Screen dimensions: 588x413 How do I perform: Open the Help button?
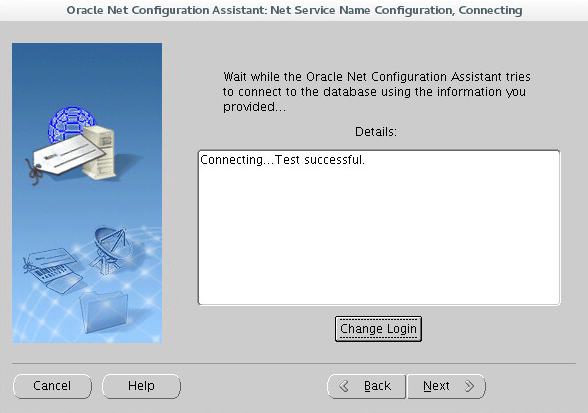(x=141, y=386)
